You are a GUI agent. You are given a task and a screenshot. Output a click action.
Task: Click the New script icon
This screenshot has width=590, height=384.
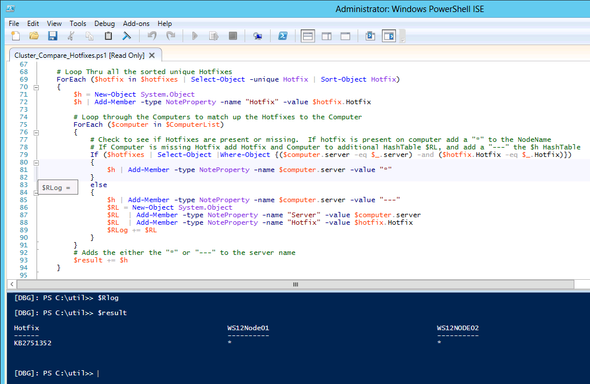15,36
